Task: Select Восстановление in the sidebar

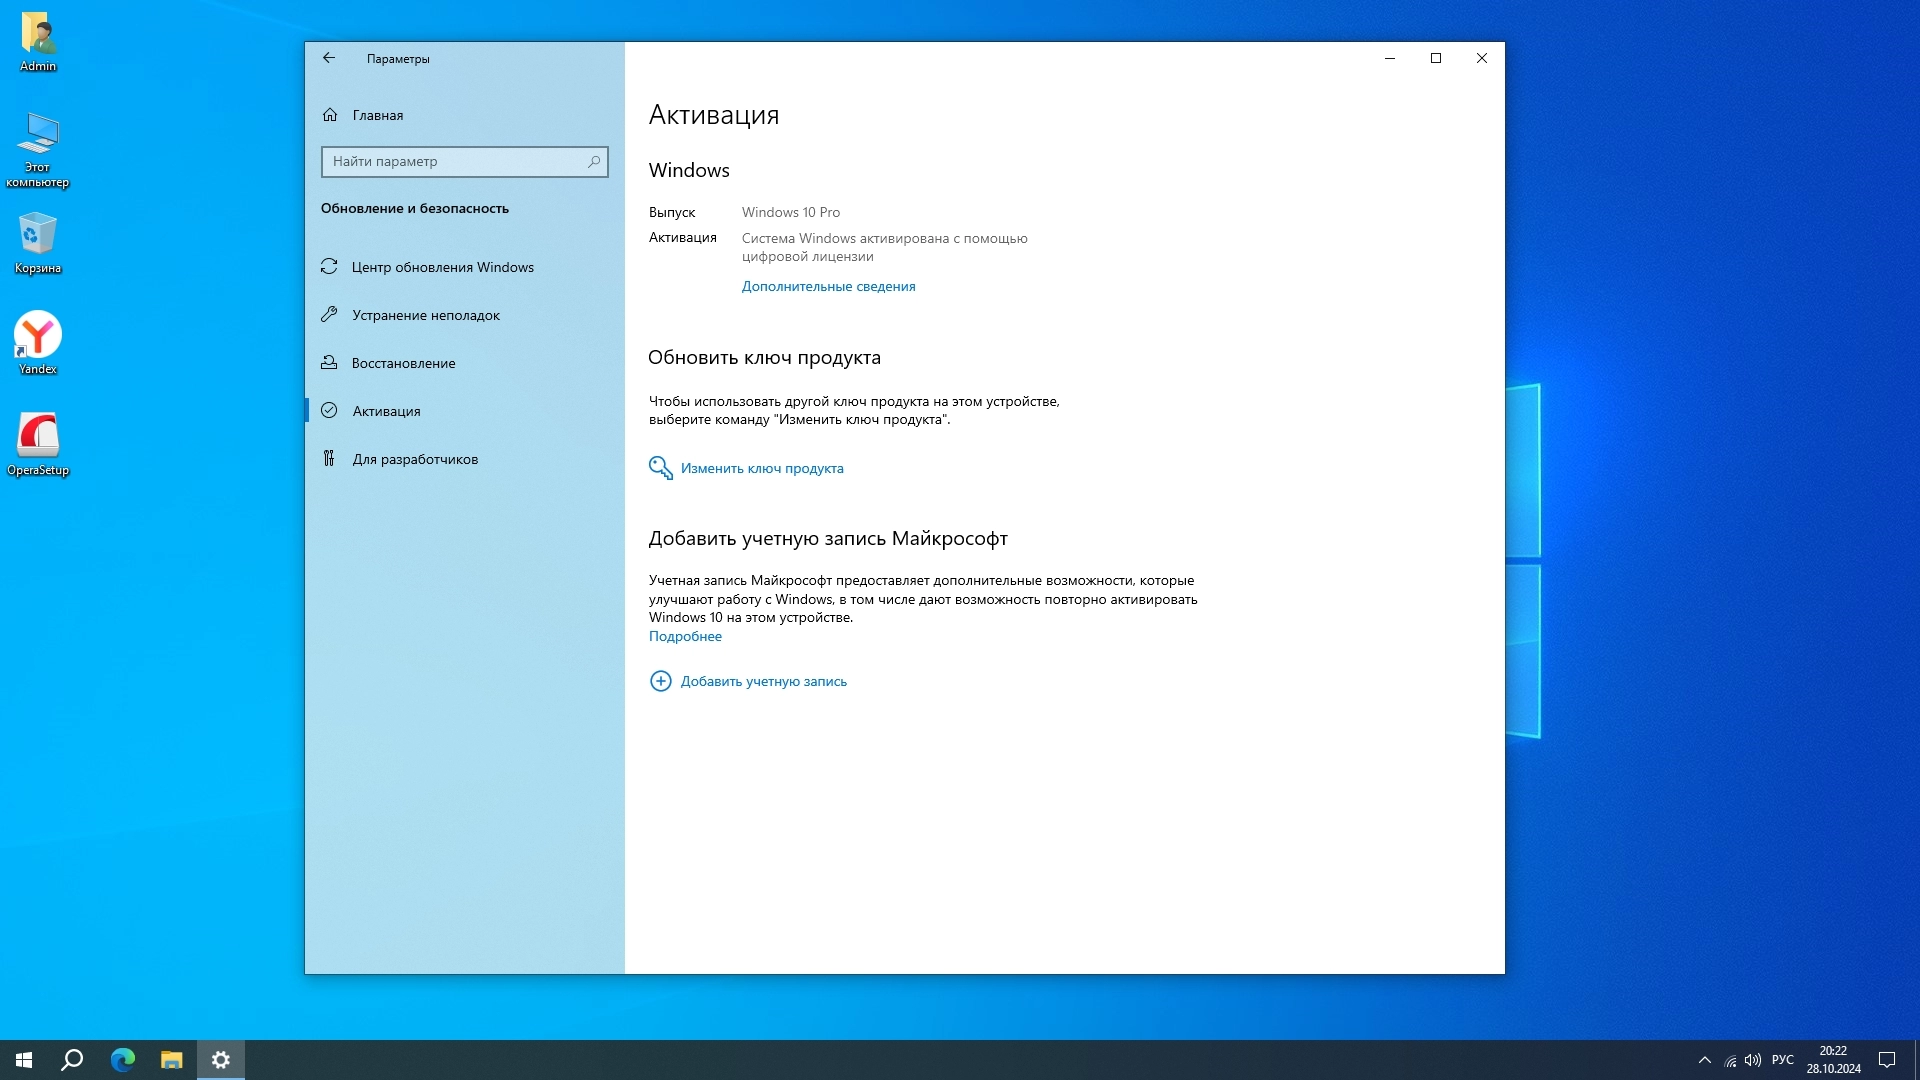Action: (403, 363)
